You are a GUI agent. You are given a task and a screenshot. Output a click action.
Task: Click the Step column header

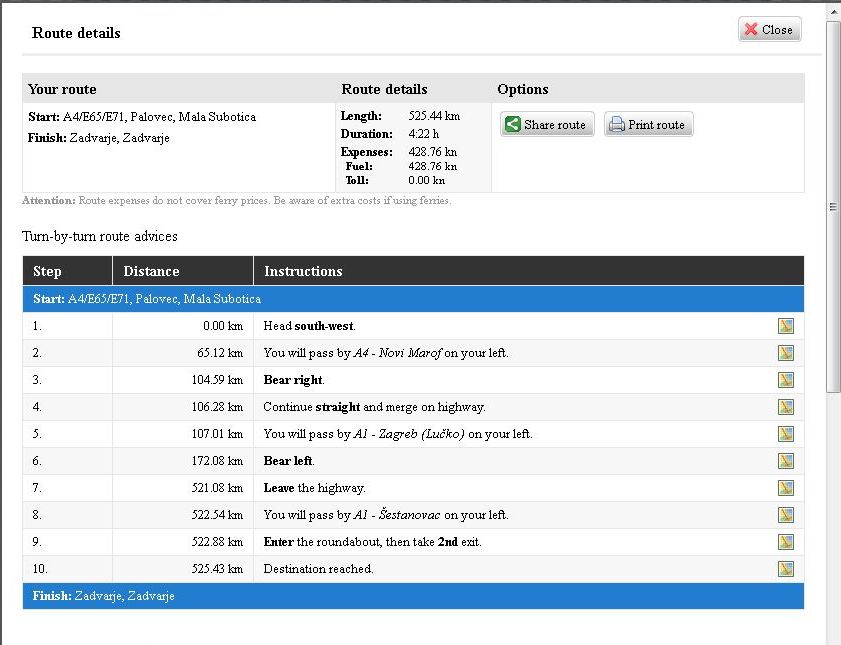tap(67, 271)
